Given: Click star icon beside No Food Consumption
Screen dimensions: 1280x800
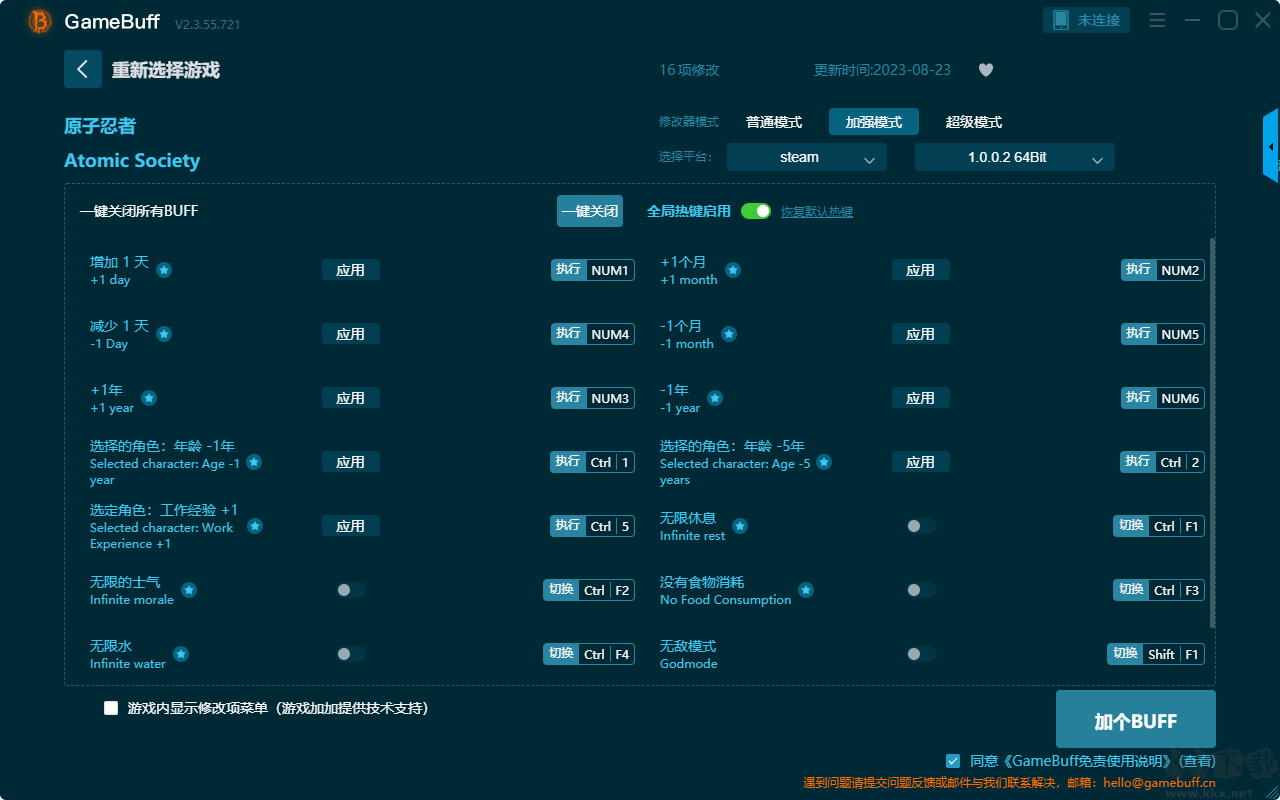Looking at the screenshot, I should [x=806, y=590].
